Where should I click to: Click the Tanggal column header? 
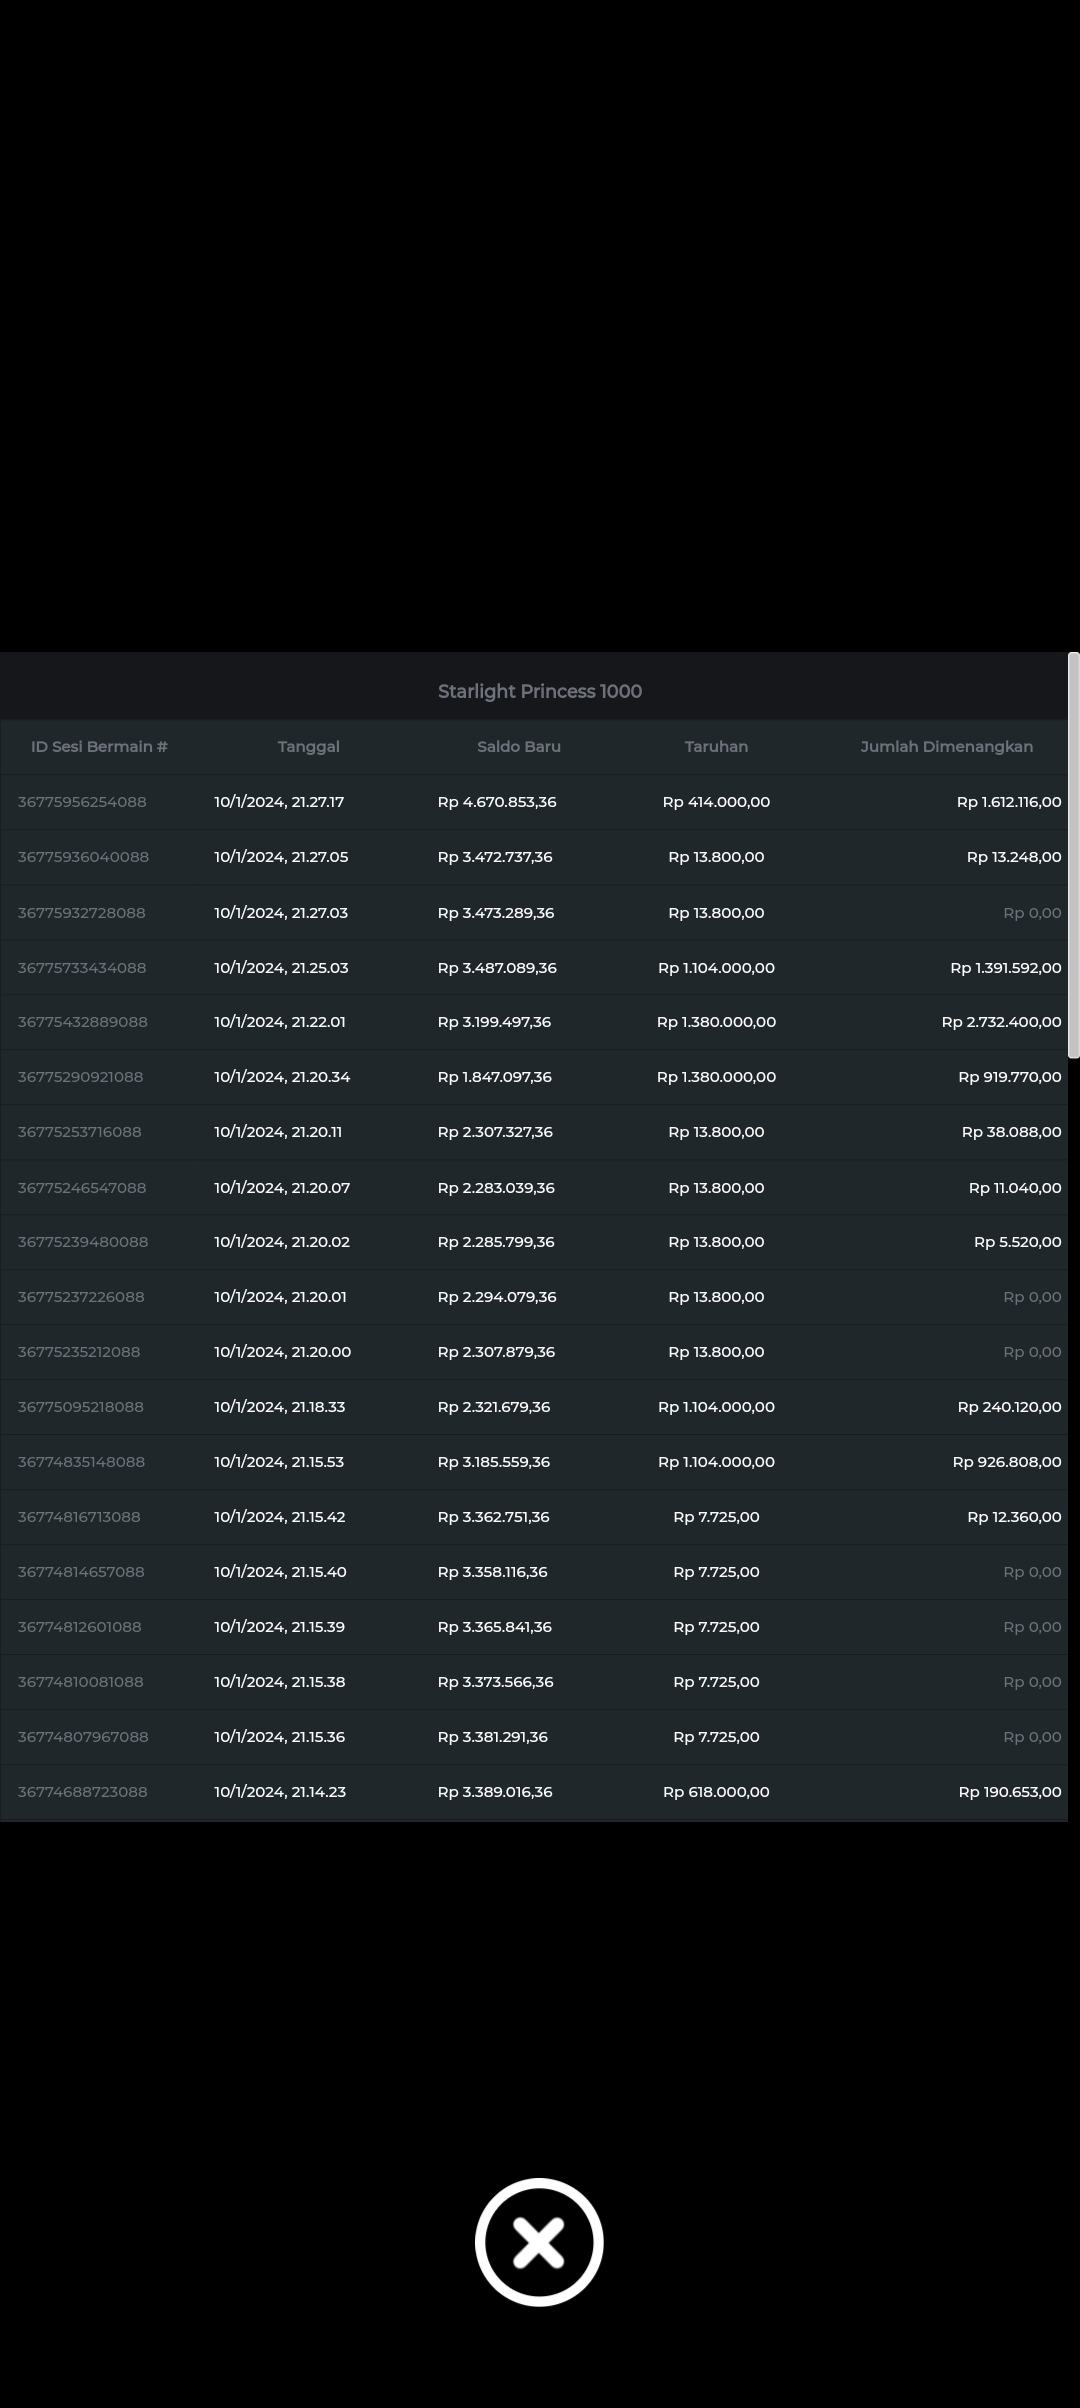point(308,747)
